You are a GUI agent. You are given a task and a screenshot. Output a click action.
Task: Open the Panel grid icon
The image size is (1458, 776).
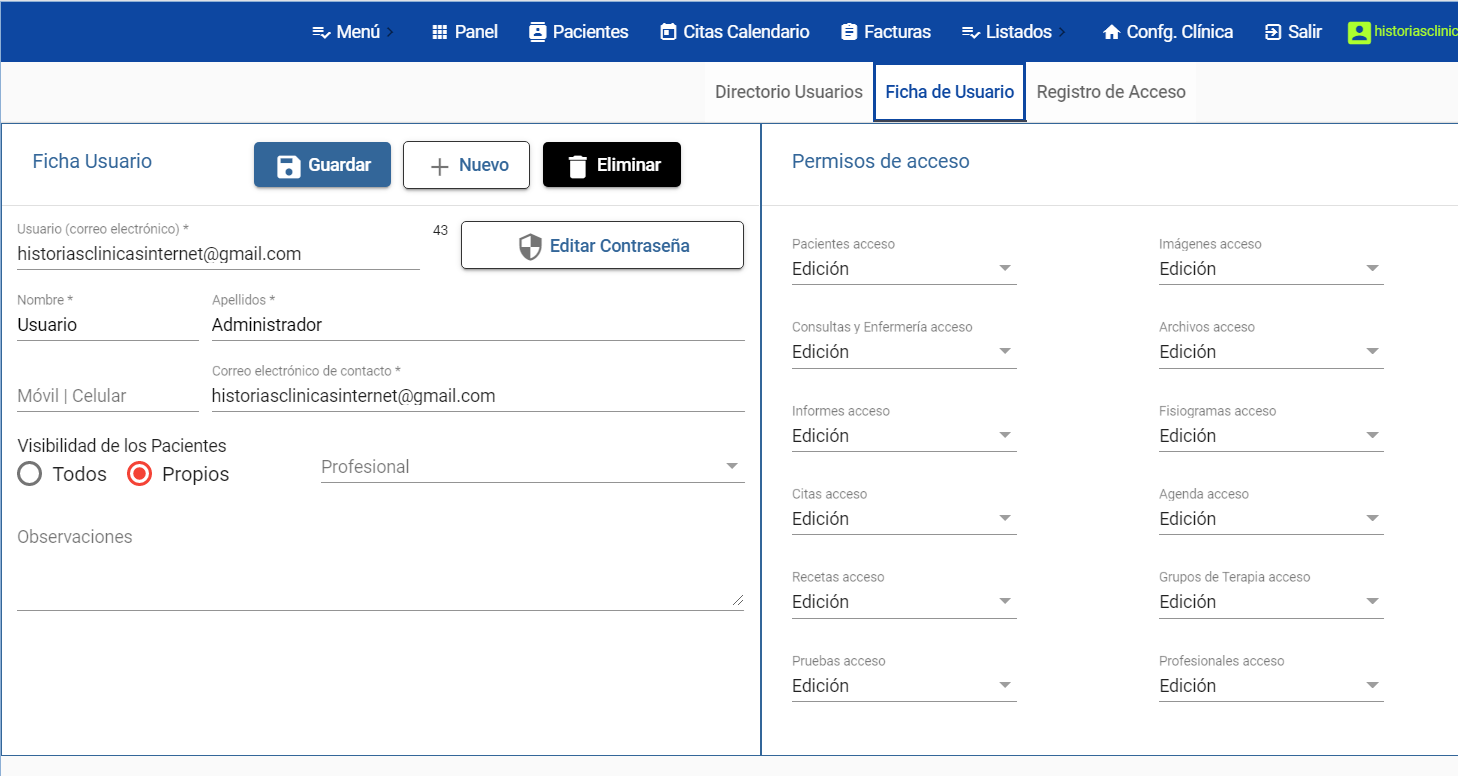[440, 32]
